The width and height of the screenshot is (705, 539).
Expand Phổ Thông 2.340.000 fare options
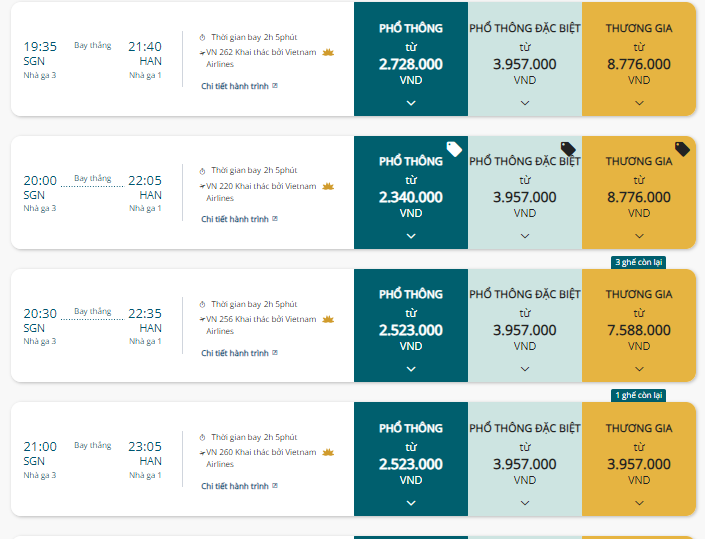tap(411, 236)
